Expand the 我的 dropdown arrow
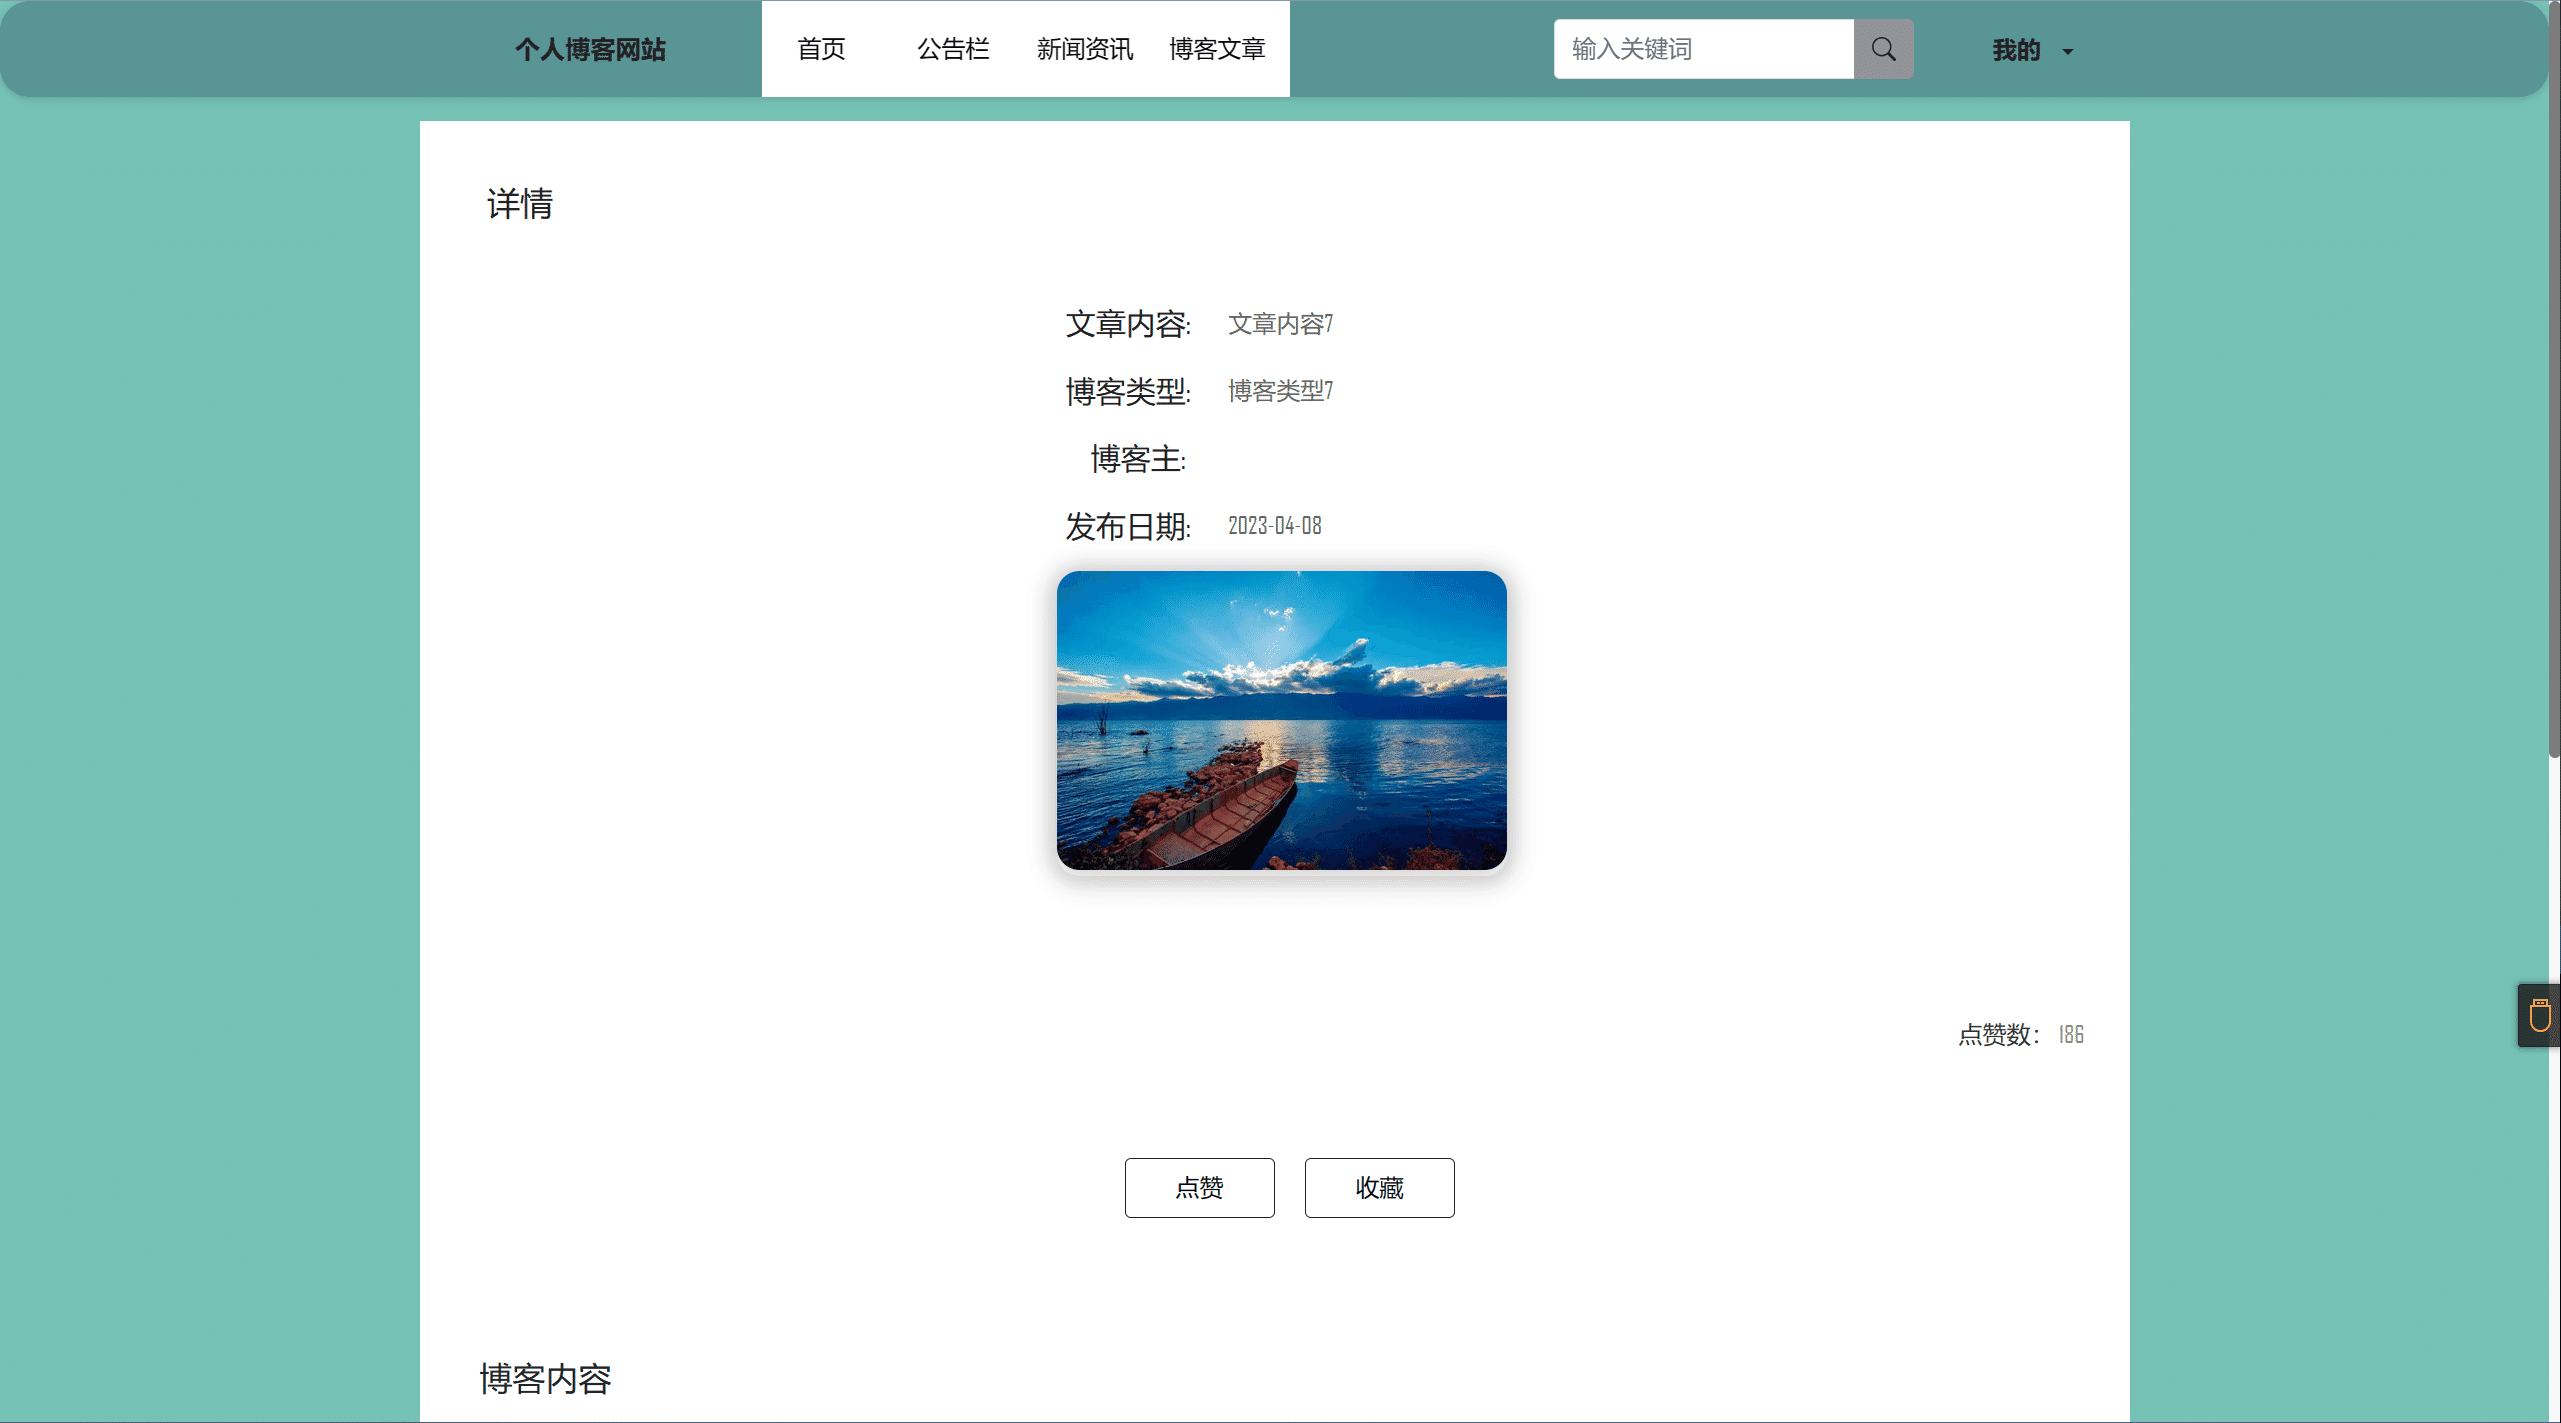The width and height of the screenshot is (2561, 1423). point(2068,52)
